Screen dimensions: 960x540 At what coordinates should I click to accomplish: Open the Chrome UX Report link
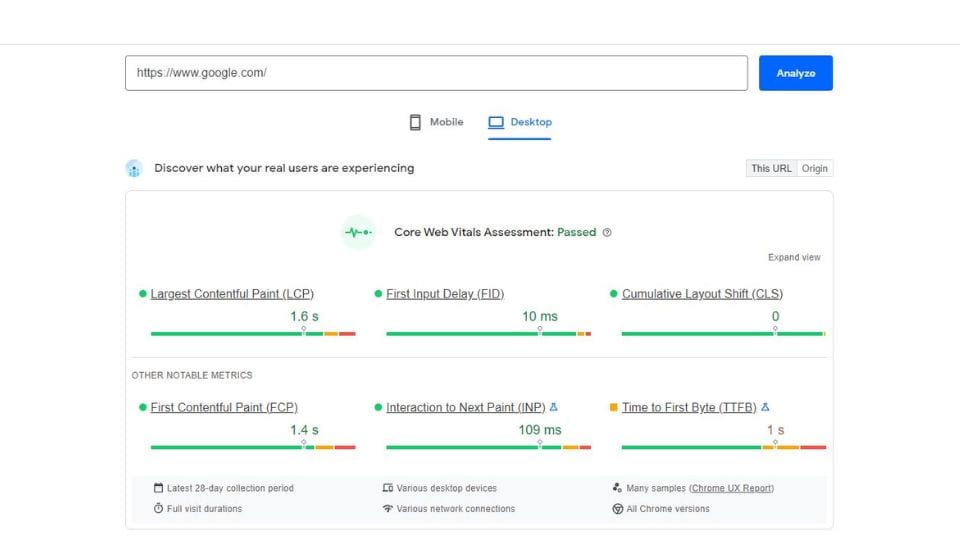731,488
